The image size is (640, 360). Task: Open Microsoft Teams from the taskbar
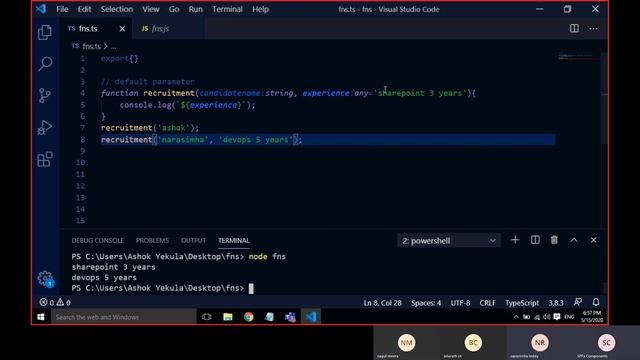pos(290,317)
